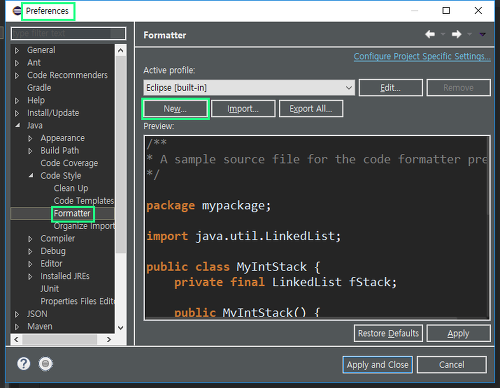500x388 pixels.
Task: Click the forward navigation arrow icon
Action: point(456,34)
